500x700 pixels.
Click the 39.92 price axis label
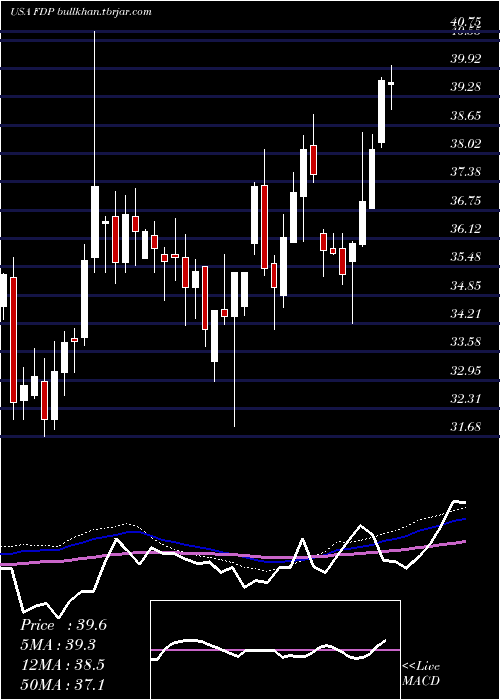point(466,58)
